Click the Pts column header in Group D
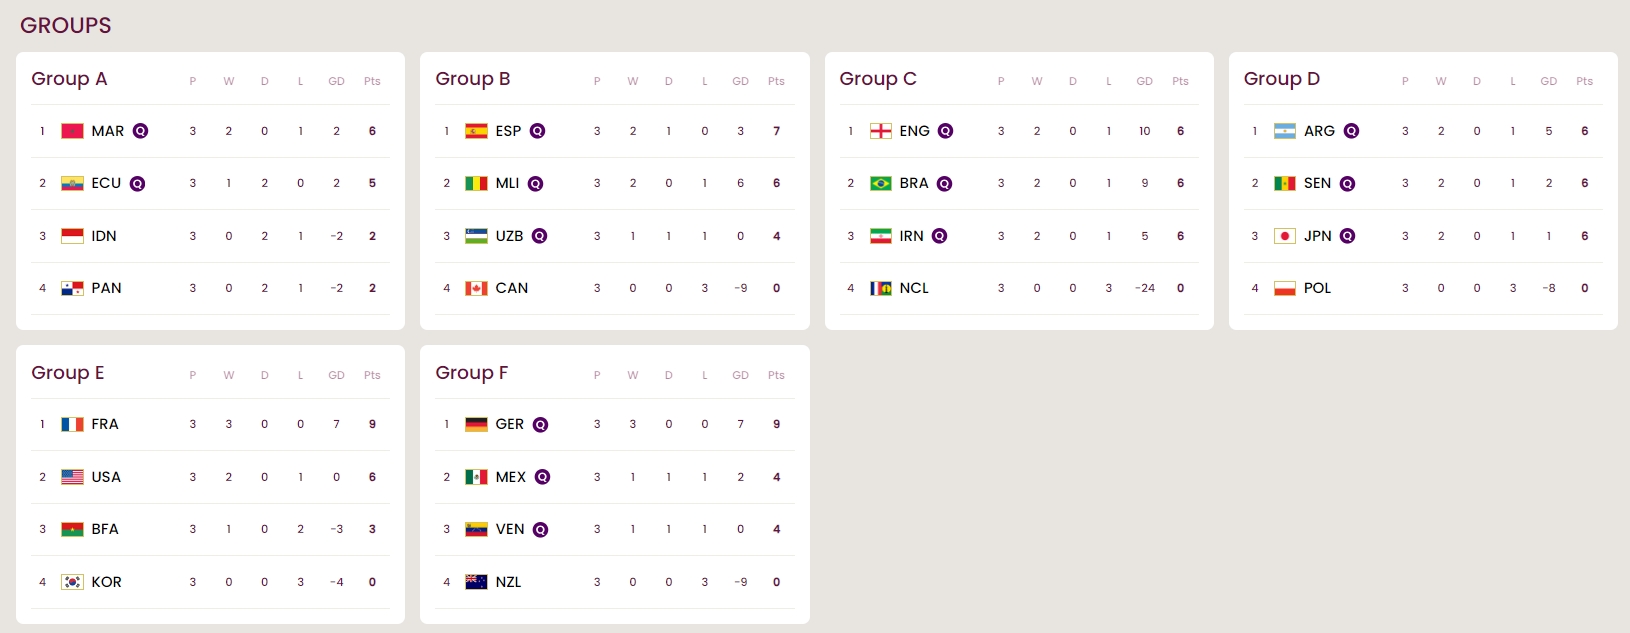Screen dimensions: 1630x633 1584,81
